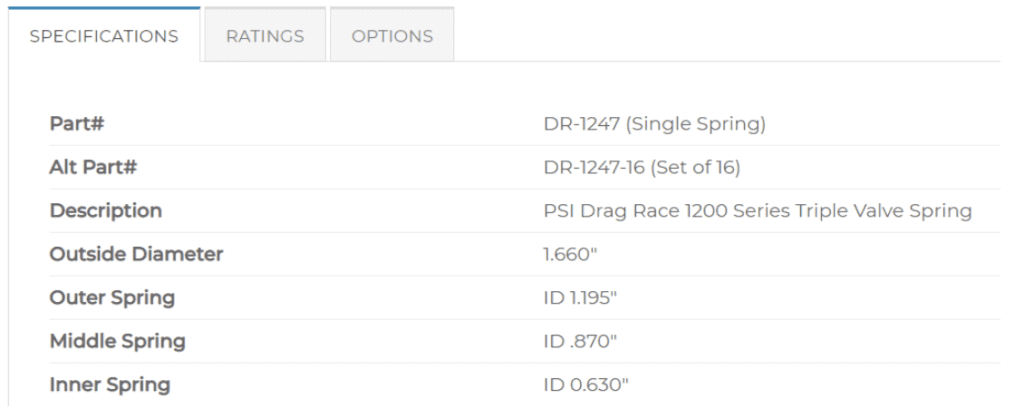
Task: Click the ID 1.195" outer spring value
Action: pyautogui.click(x=580, y=298)
